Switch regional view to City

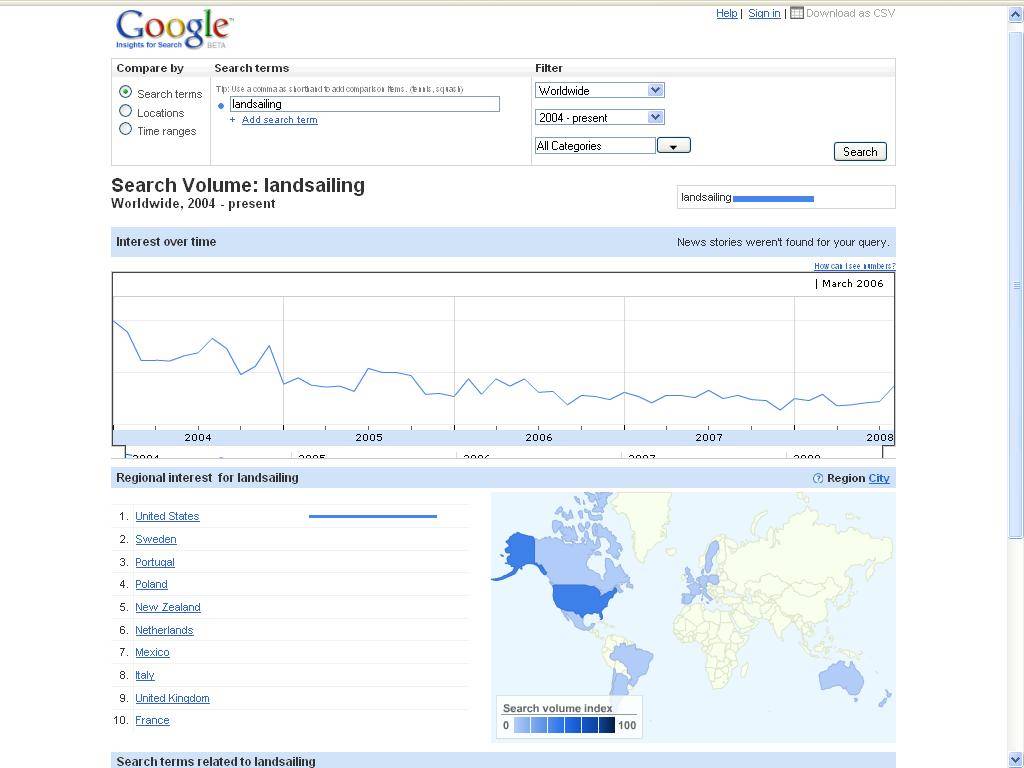(x=879, y=478)
